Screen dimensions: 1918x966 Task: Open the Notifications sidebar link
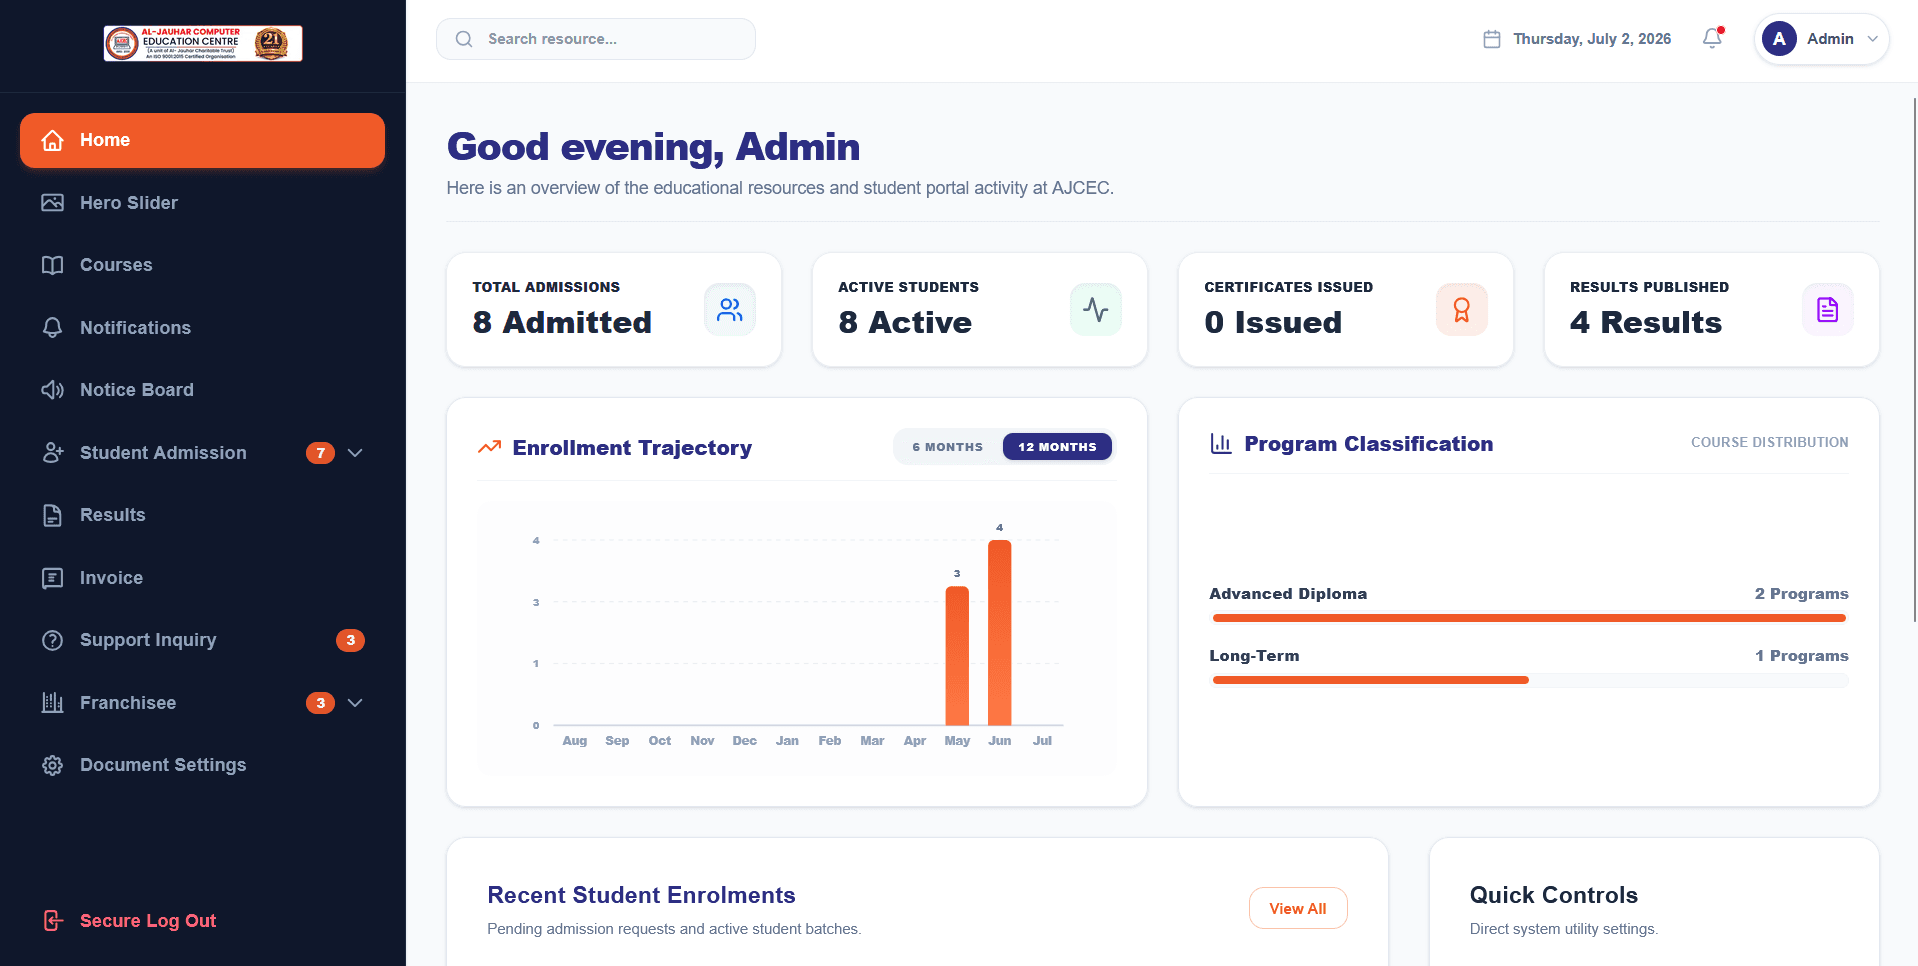pyautogui.click(x=202, y=328)
